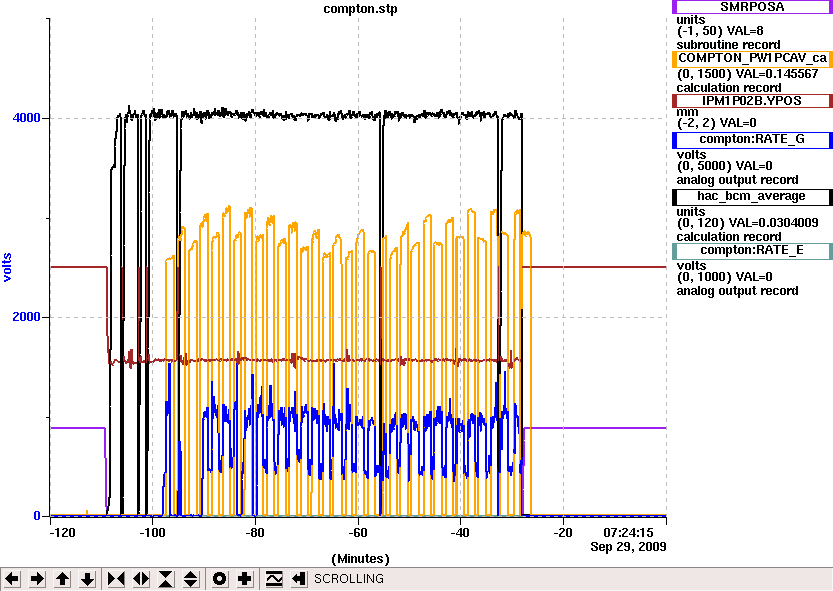Click the 'volts' units label under compton:RATE_E
Screen dimensions: 833x591
[x=691, y=266]
